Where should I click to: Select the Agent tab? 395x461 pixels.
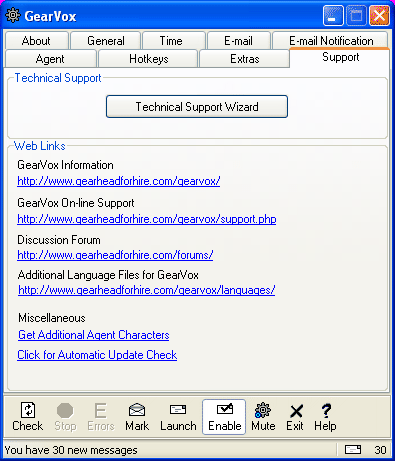coord(51,59)
